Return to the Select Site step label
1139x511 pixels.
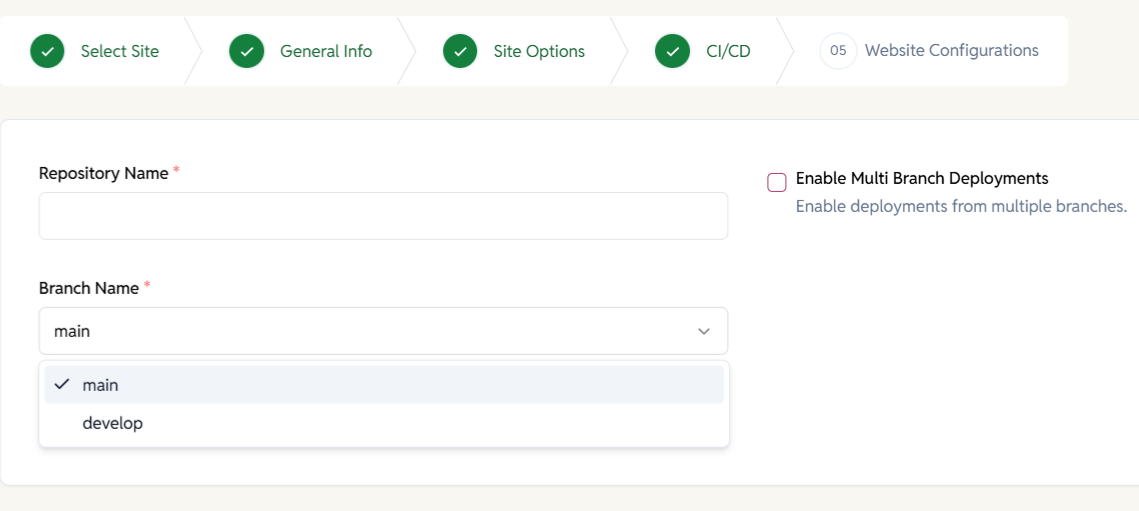coord(119,51)
